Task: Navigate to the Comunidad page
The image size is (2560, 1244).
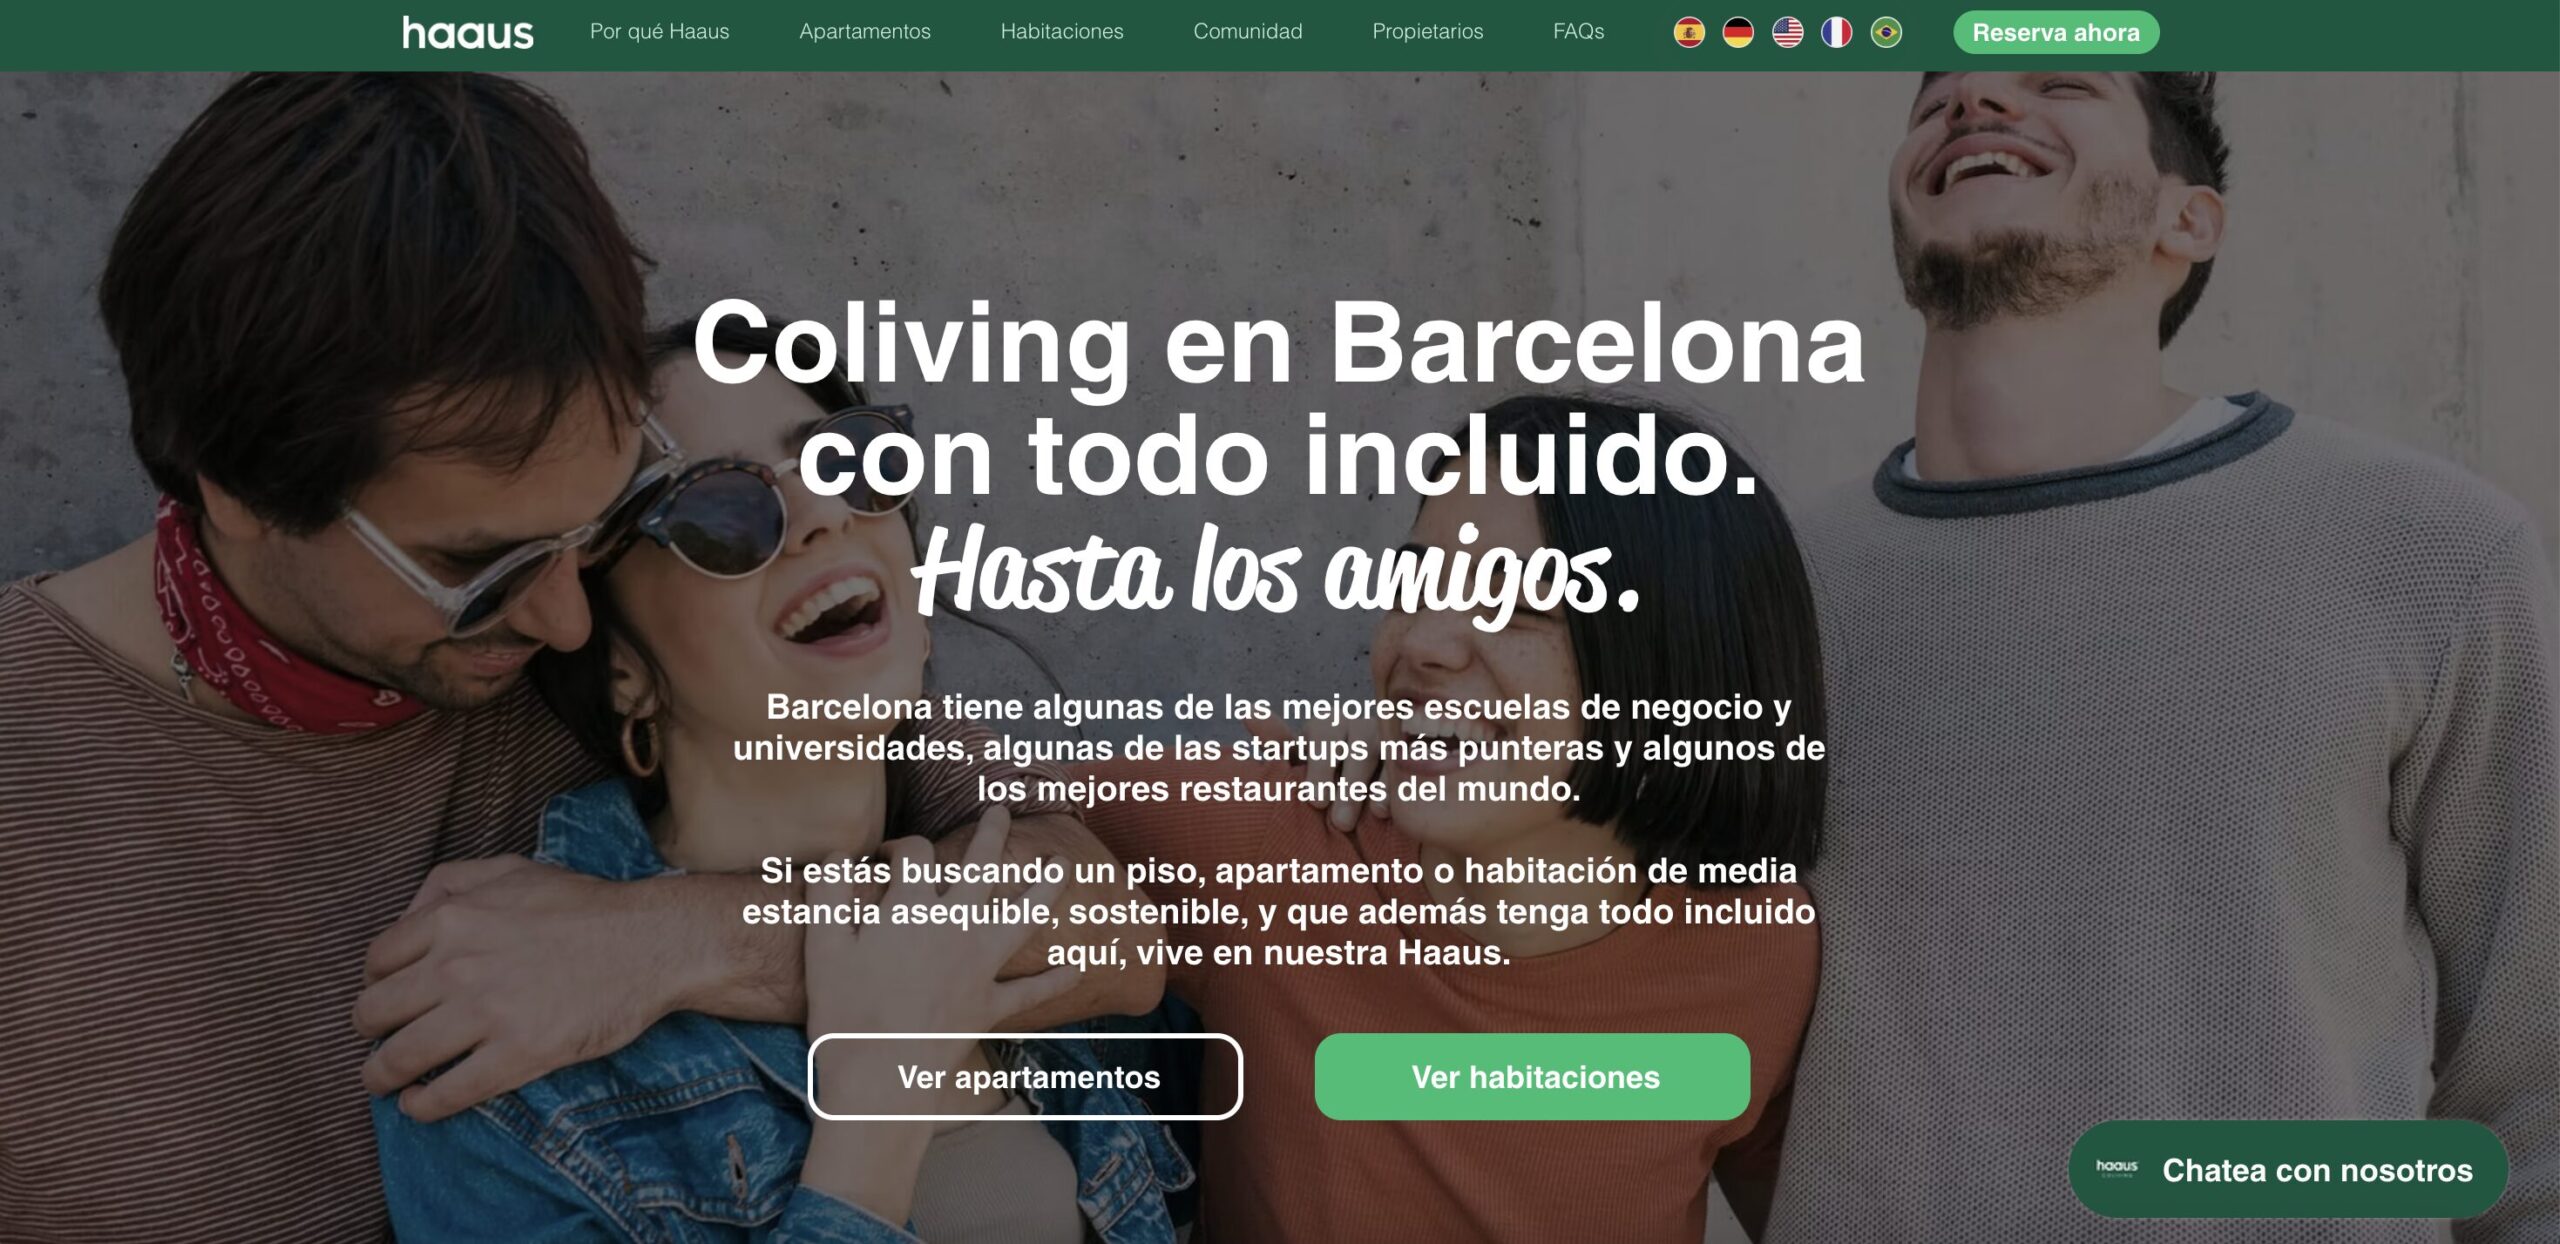Action: 1248,32
